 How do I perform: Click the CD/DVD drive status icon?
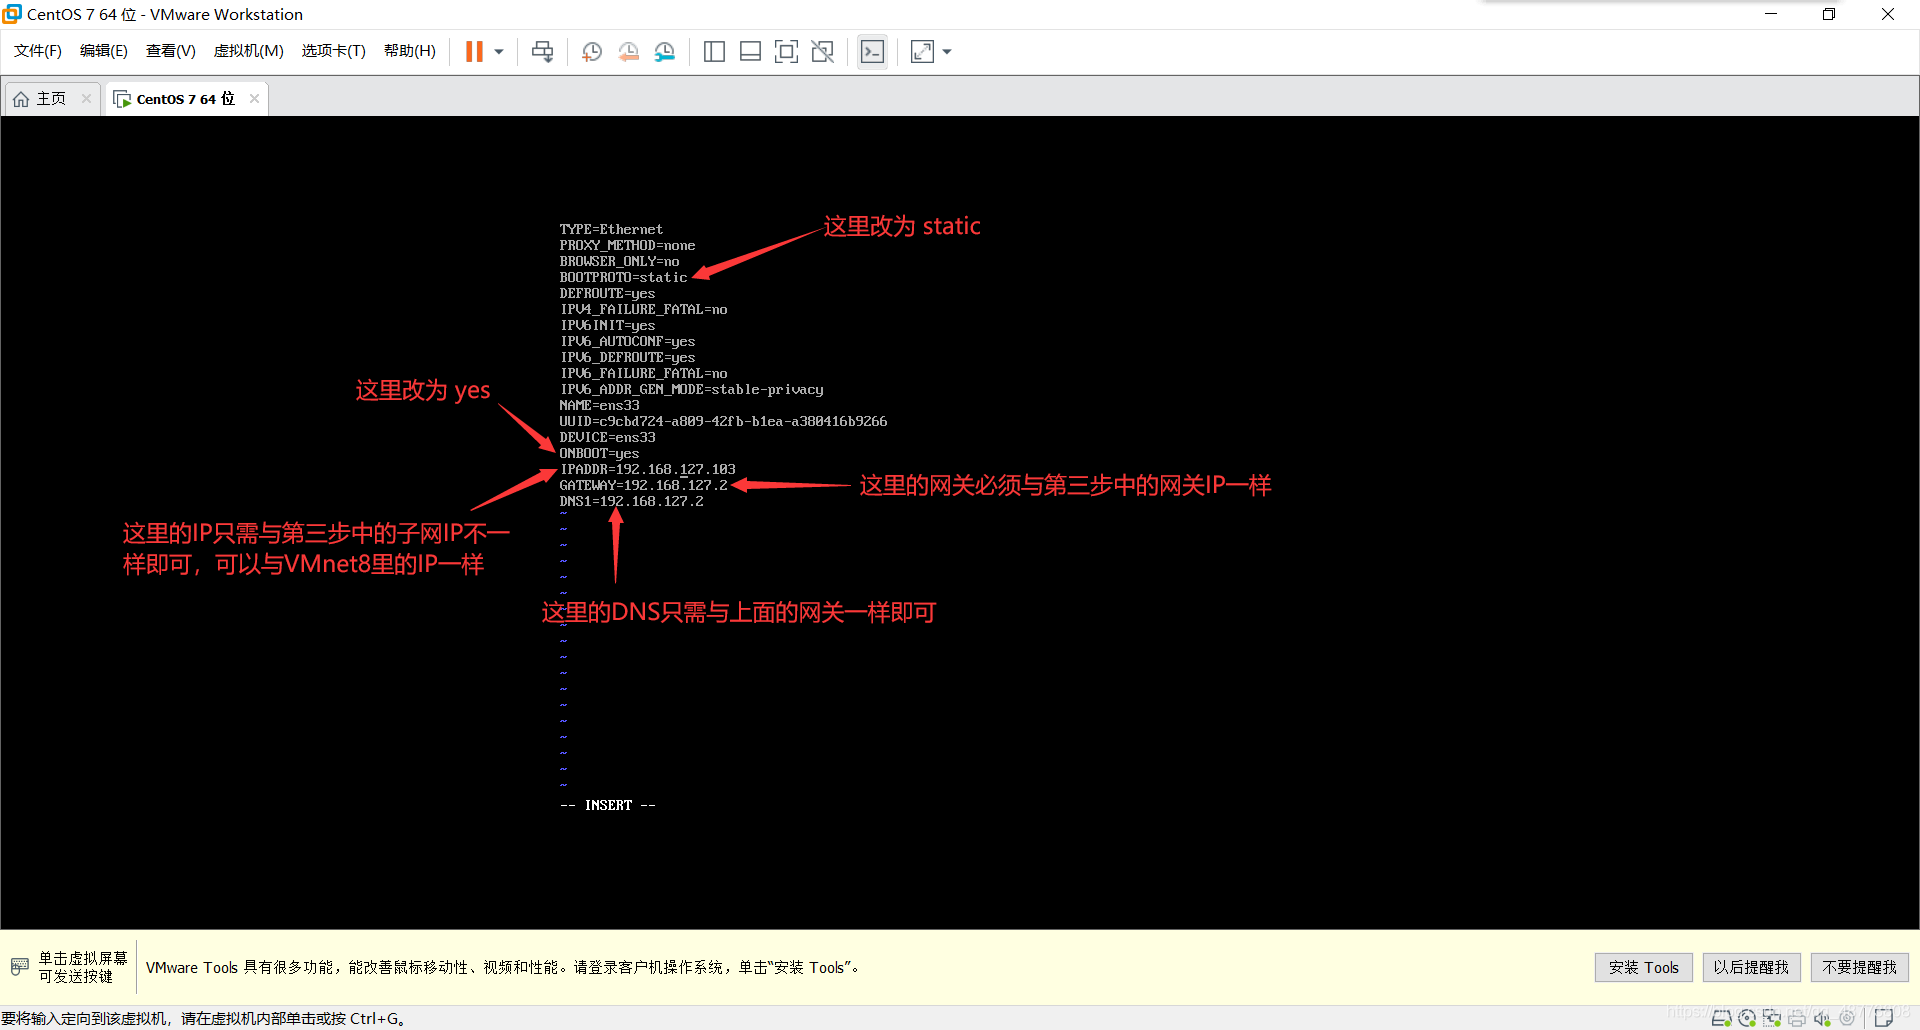point(1747,1018)
